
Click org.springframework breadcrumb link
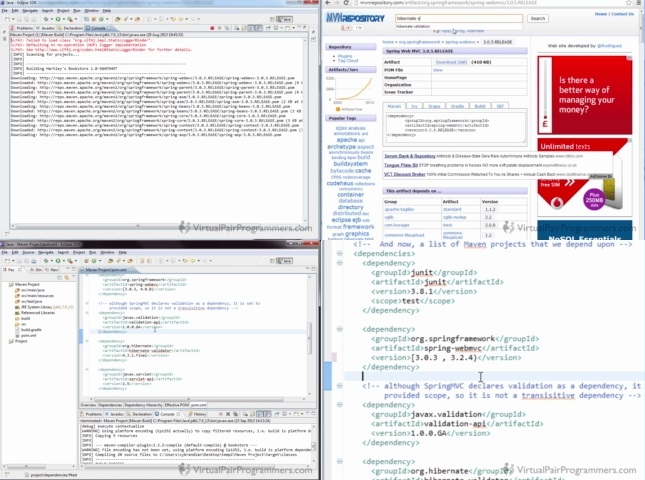click(x=419, y=42)
